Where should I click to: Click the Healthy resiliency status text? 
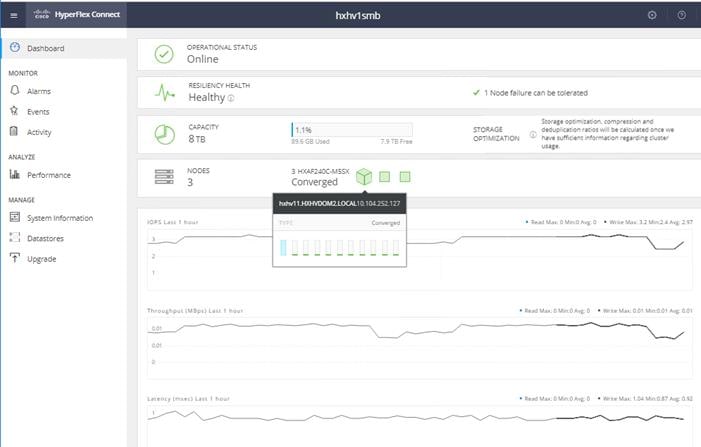coord(207,97)
